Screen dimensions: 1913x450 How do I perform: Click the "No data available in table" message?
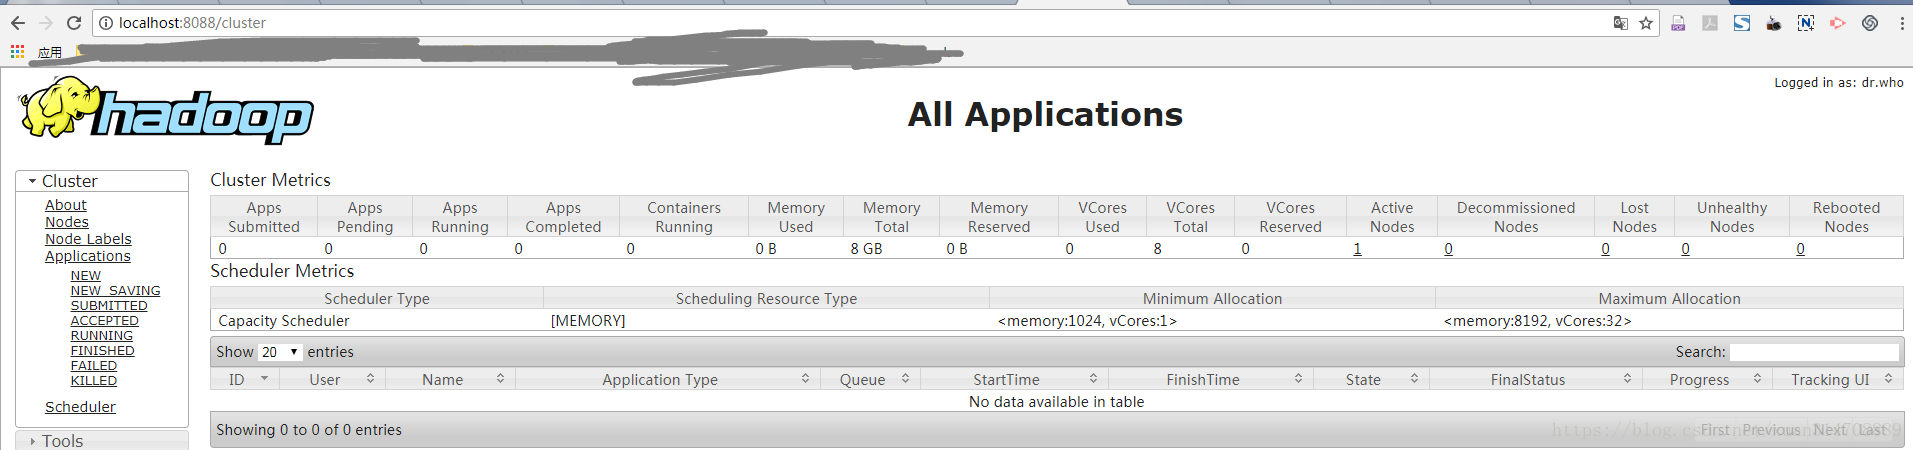1056,402
